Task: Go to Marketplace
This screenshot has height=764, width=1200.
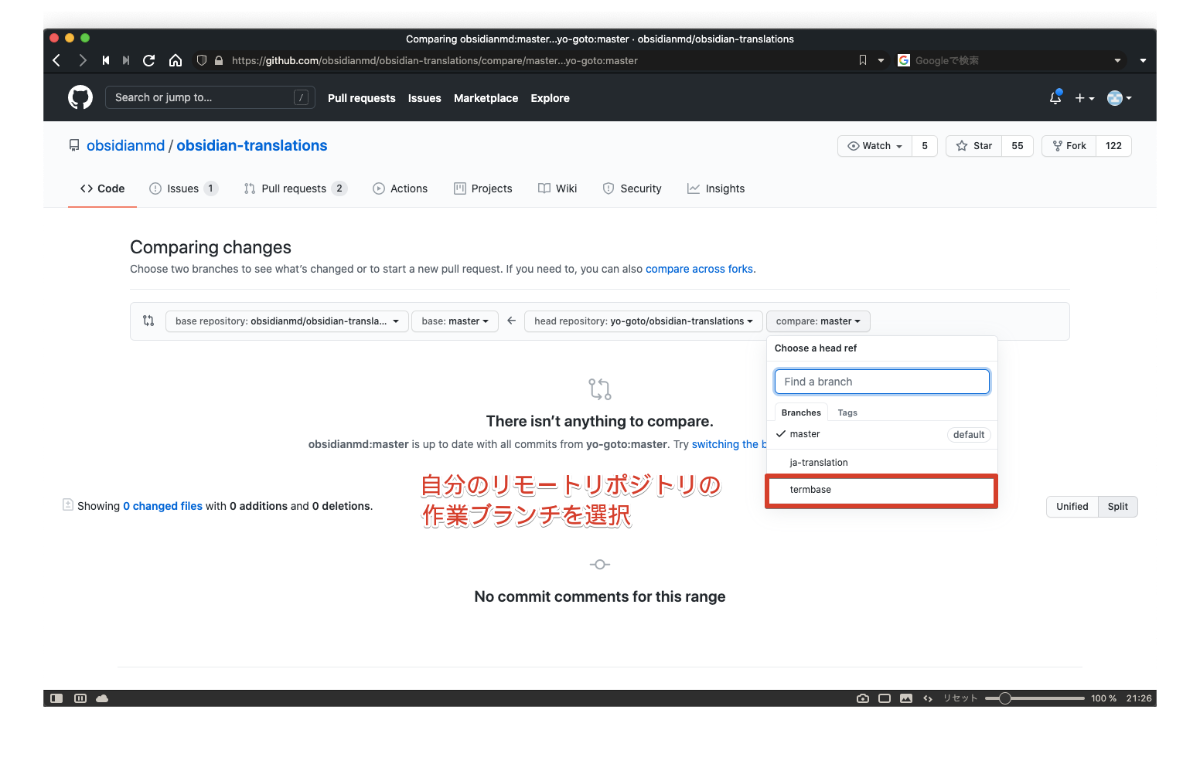Action: [485, 98]
